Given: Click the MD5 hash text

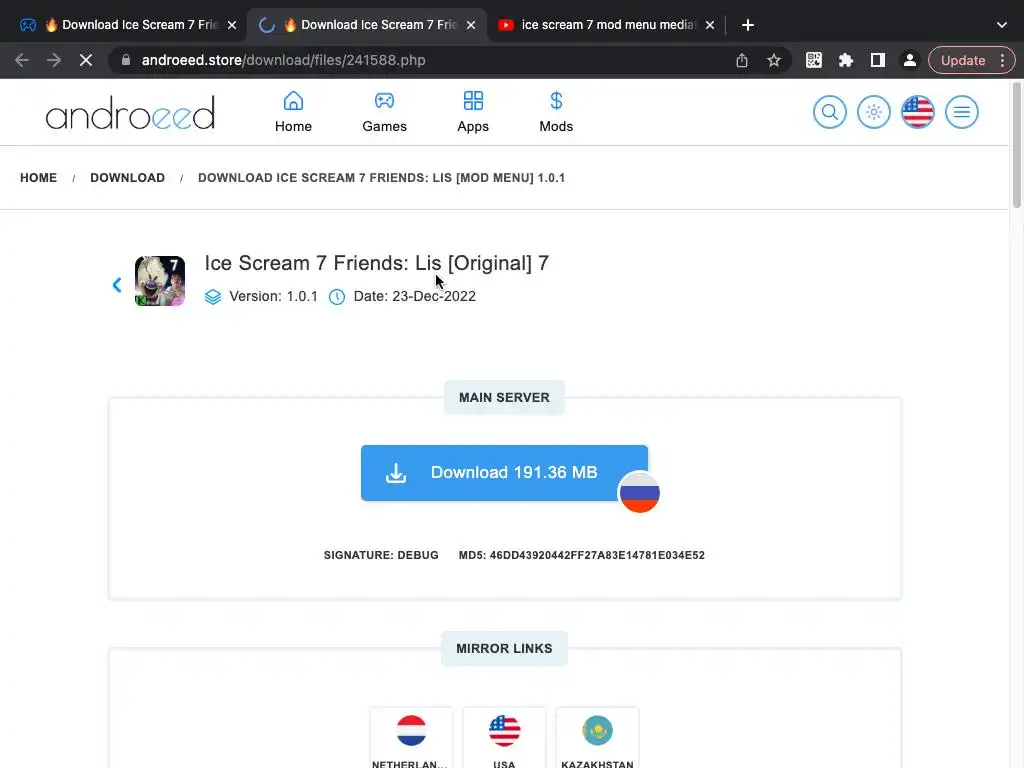Looking at the screenshot, I should click(x=581, y=555).
